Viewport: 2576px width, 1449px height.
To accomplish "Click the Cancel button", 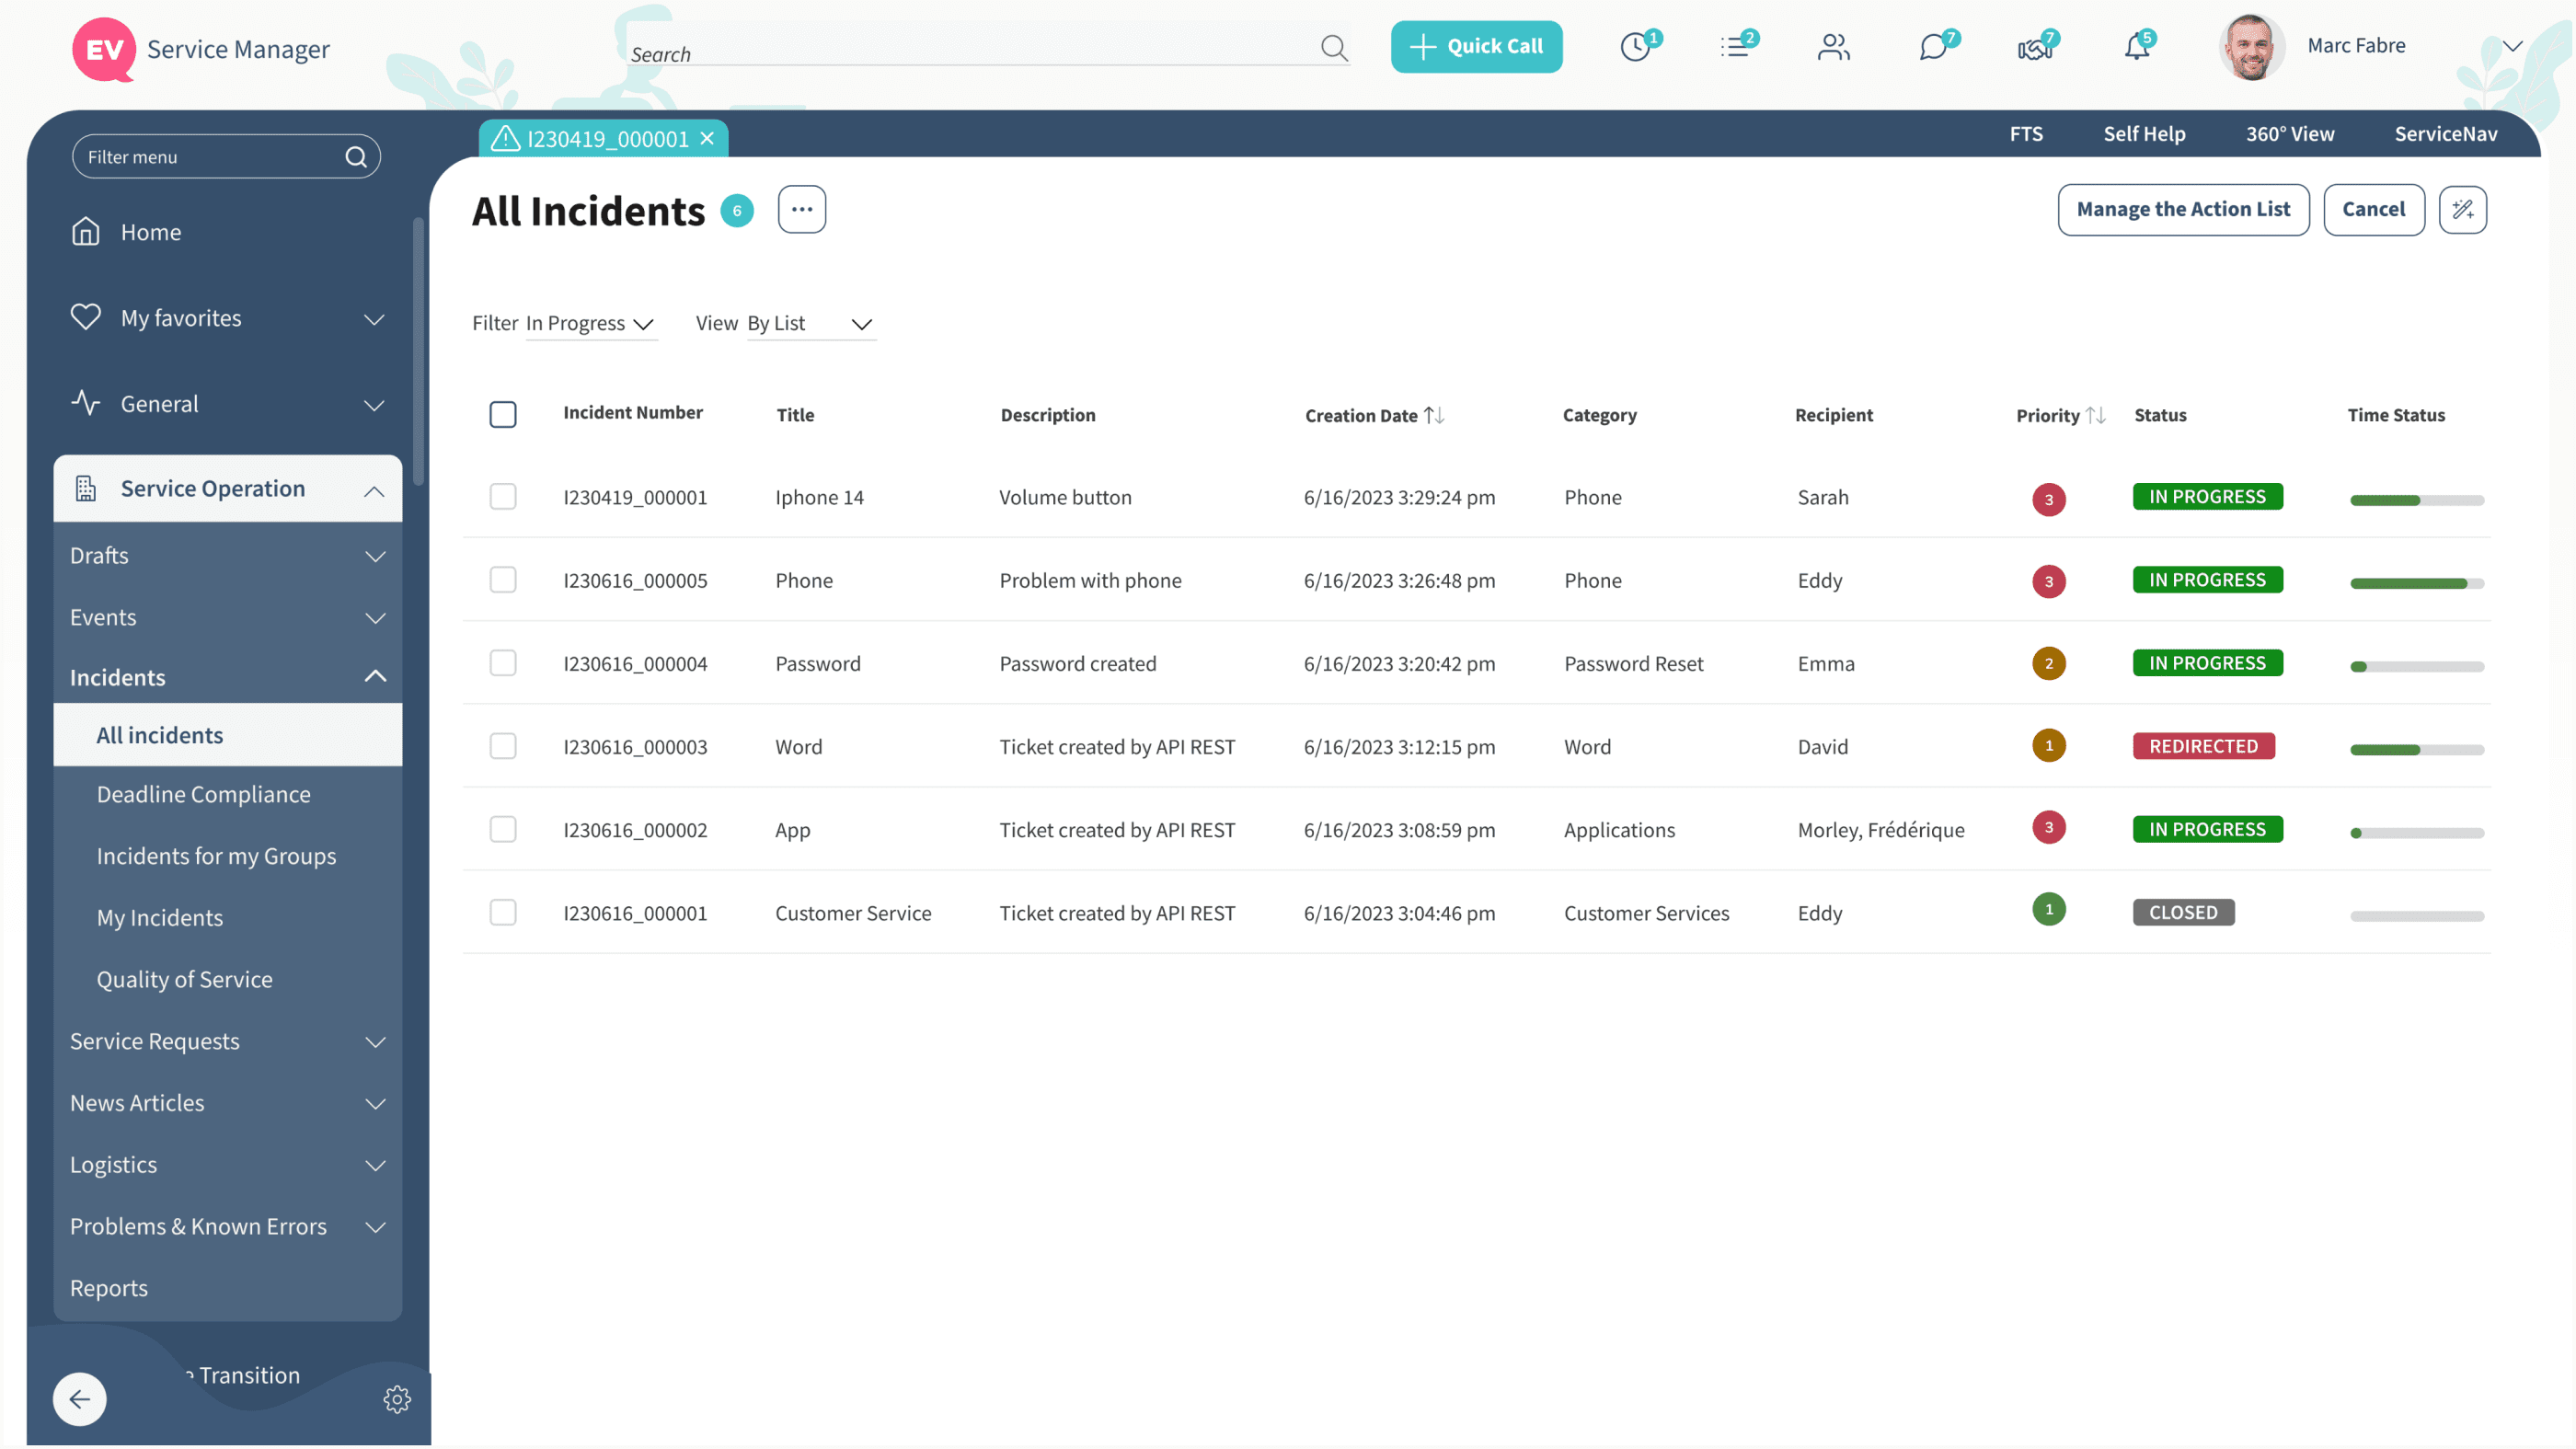I will pyautogui.click(x=2373, y=210).
